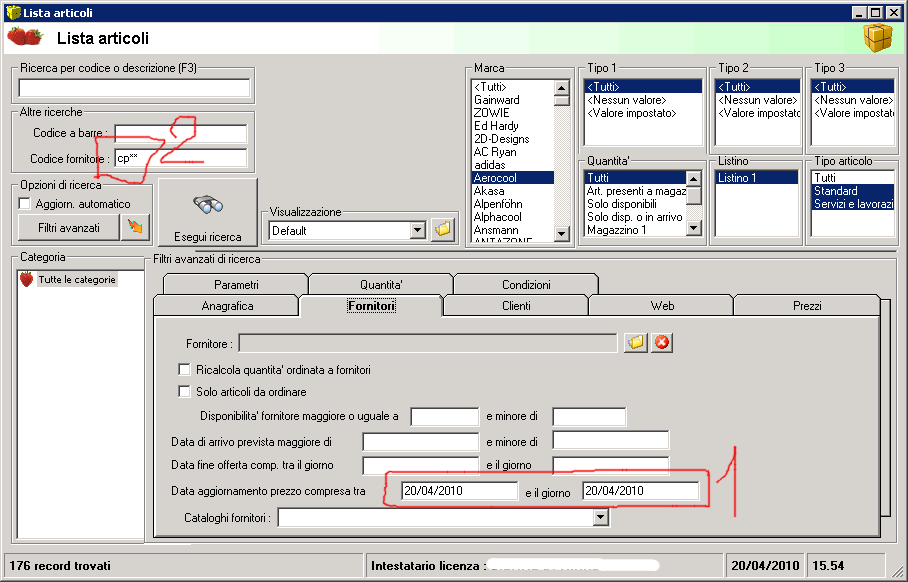This screenshot has width=908, height=582.
Task: Open the Quantita' tab
Action: [x=381, y=284]
